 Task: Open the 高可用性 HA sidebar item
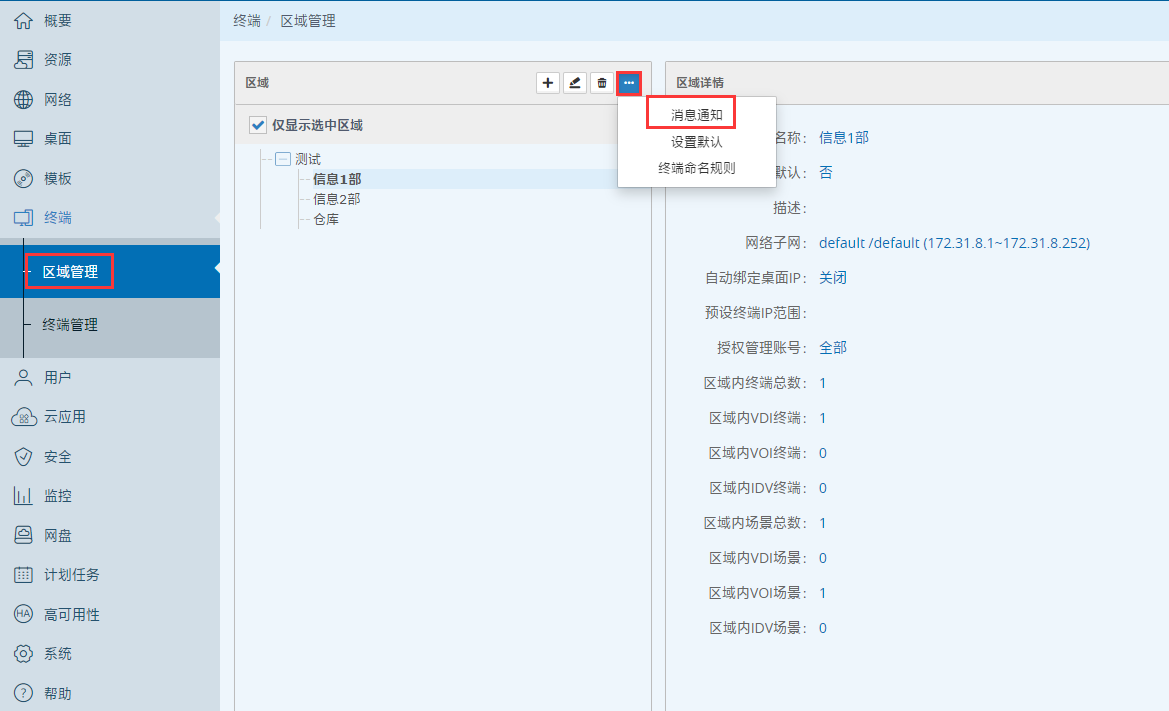point(71,615)
